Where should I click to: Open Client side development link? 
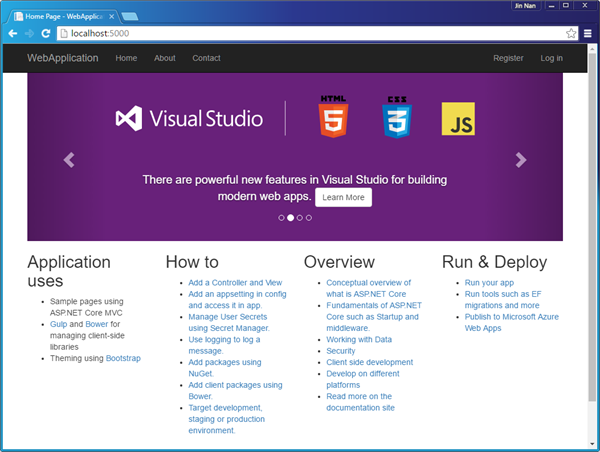coord(370,362)
